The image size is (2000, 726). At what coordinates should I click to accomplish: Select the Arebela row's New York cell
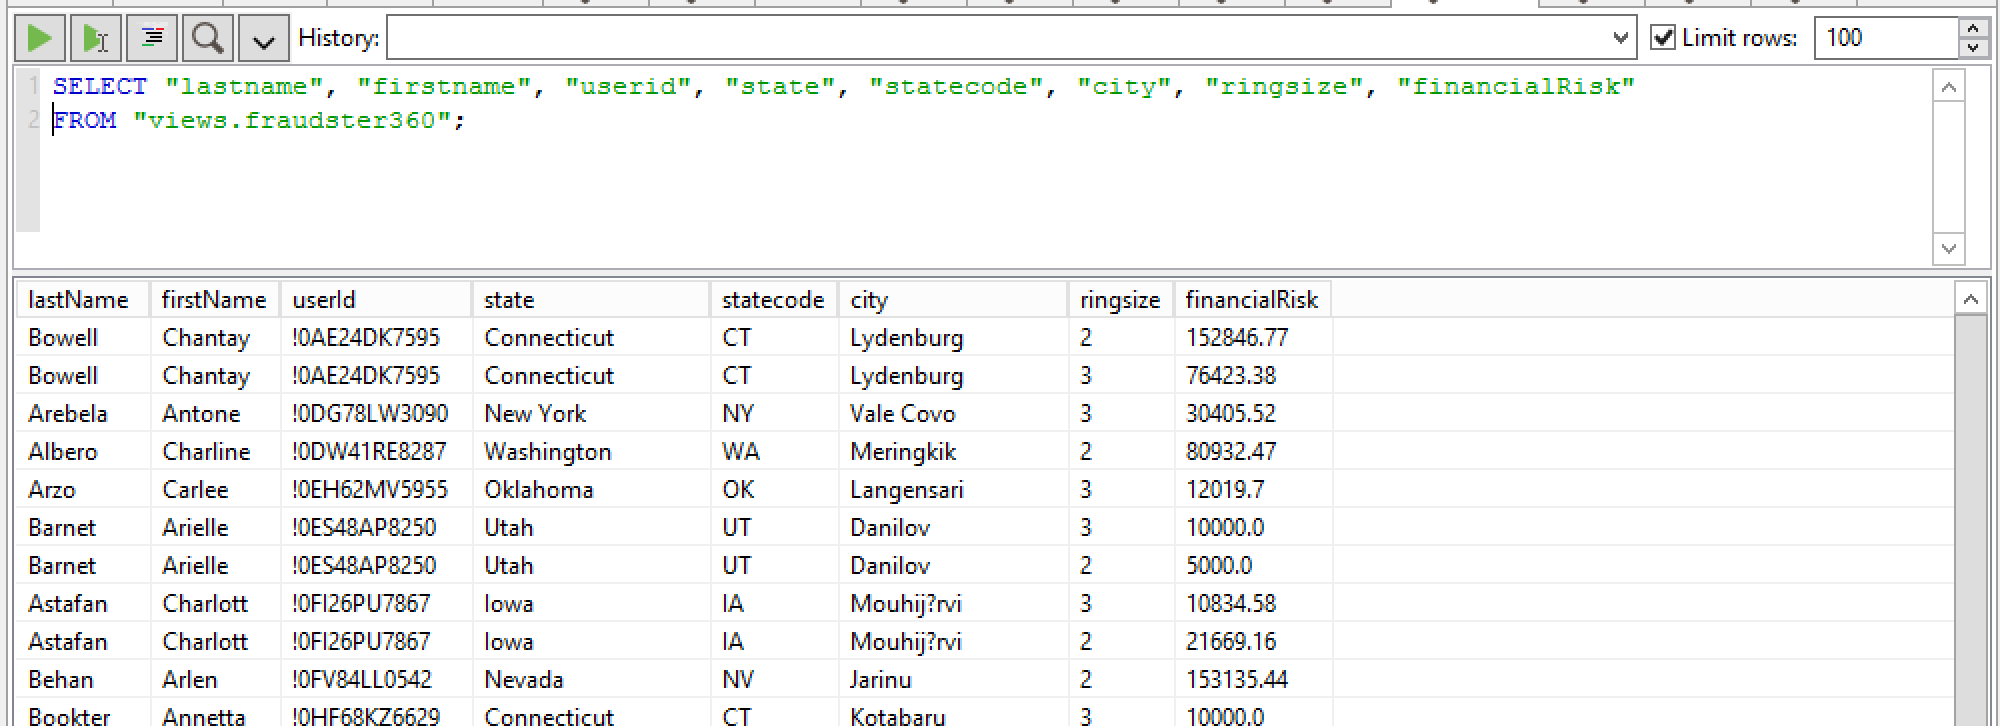click(x=535, y=414)
